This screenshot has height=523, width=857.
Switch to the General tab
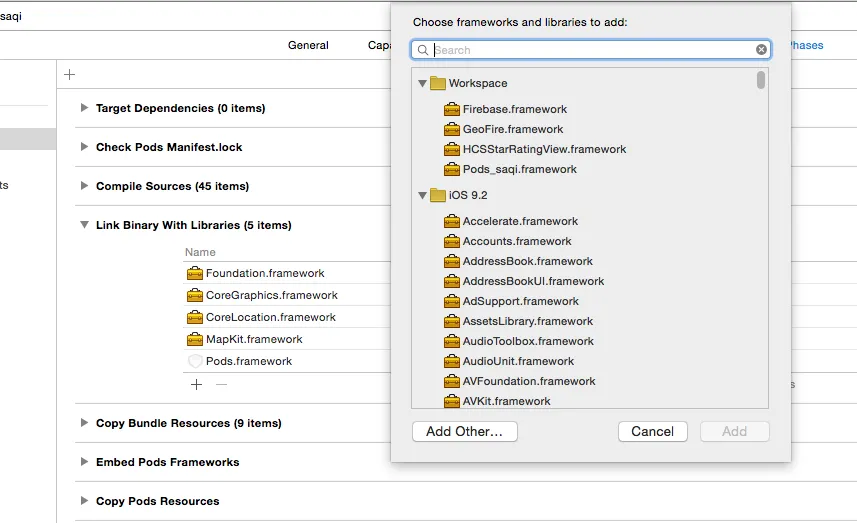[x=308, y=45]
